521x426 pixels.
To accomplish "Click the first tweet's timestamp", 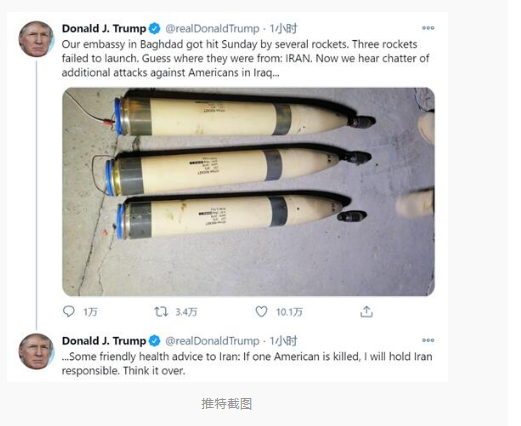I will [283, 29].
